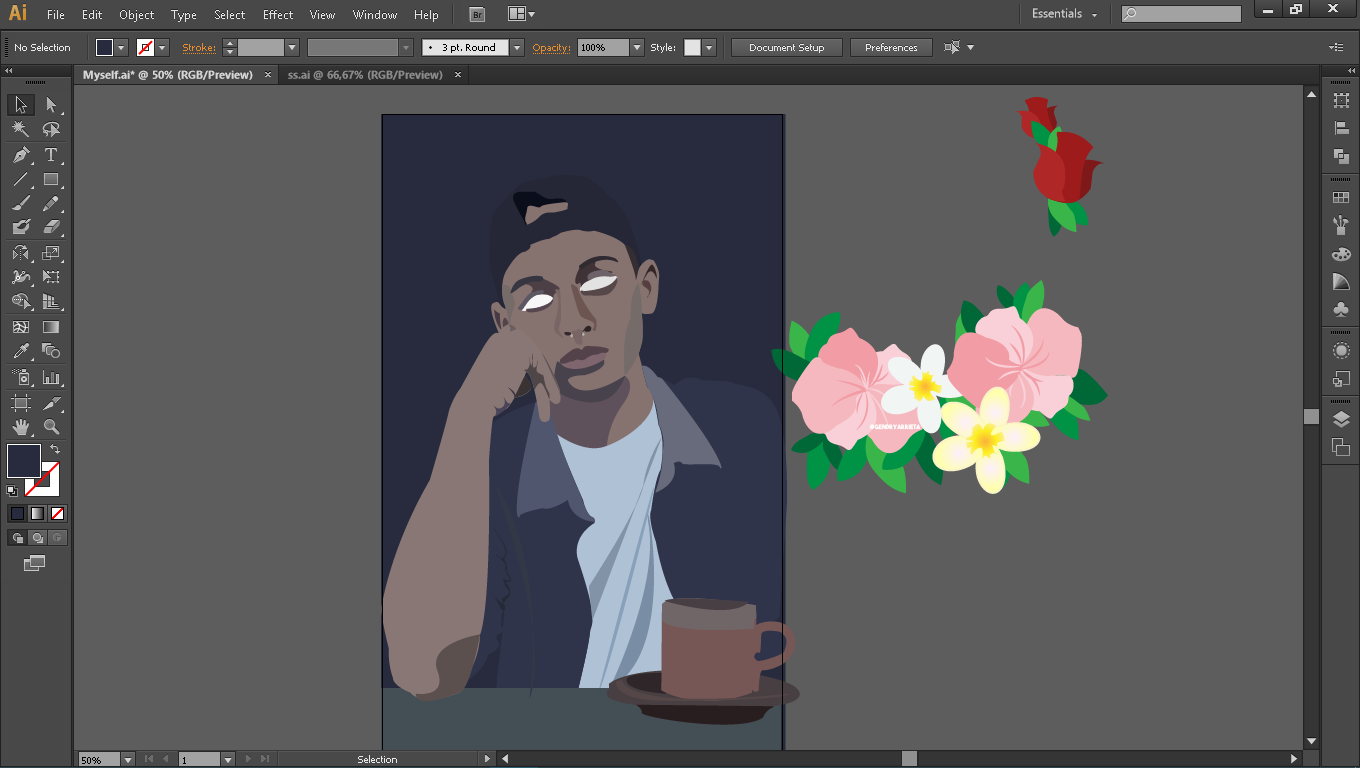Screen dimensions: 1360x768
Task: Select the Mesh tool
Action: coord(20,327)
